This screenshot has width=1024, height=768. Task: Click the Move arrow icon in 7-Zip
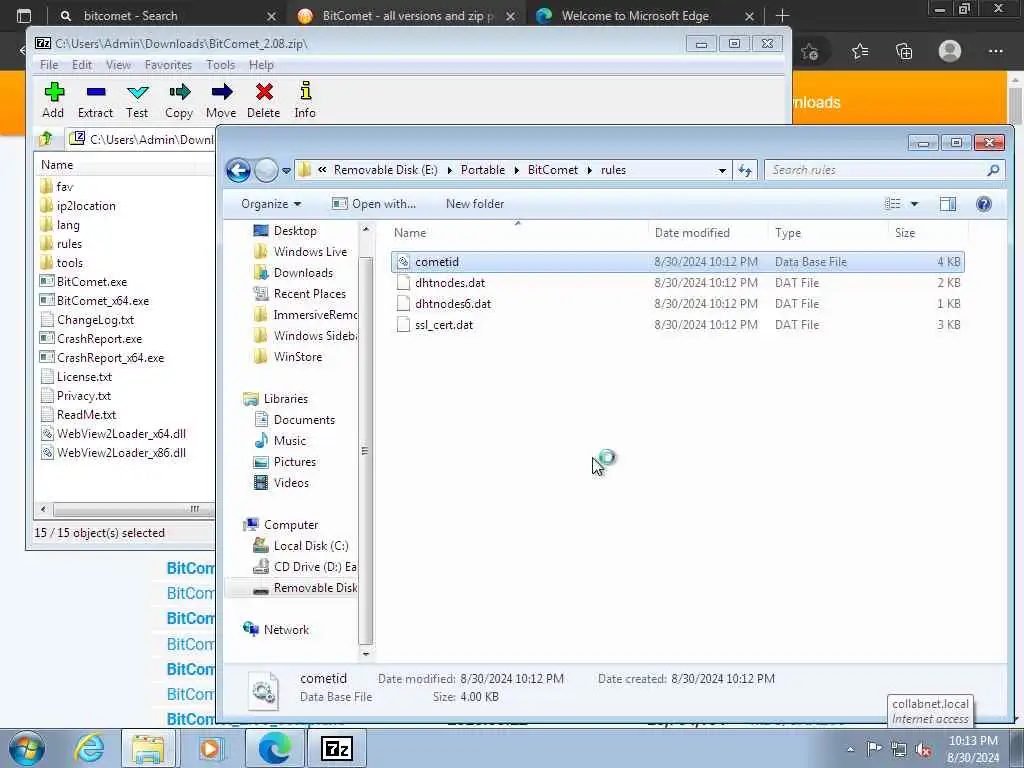click(221, 100)
